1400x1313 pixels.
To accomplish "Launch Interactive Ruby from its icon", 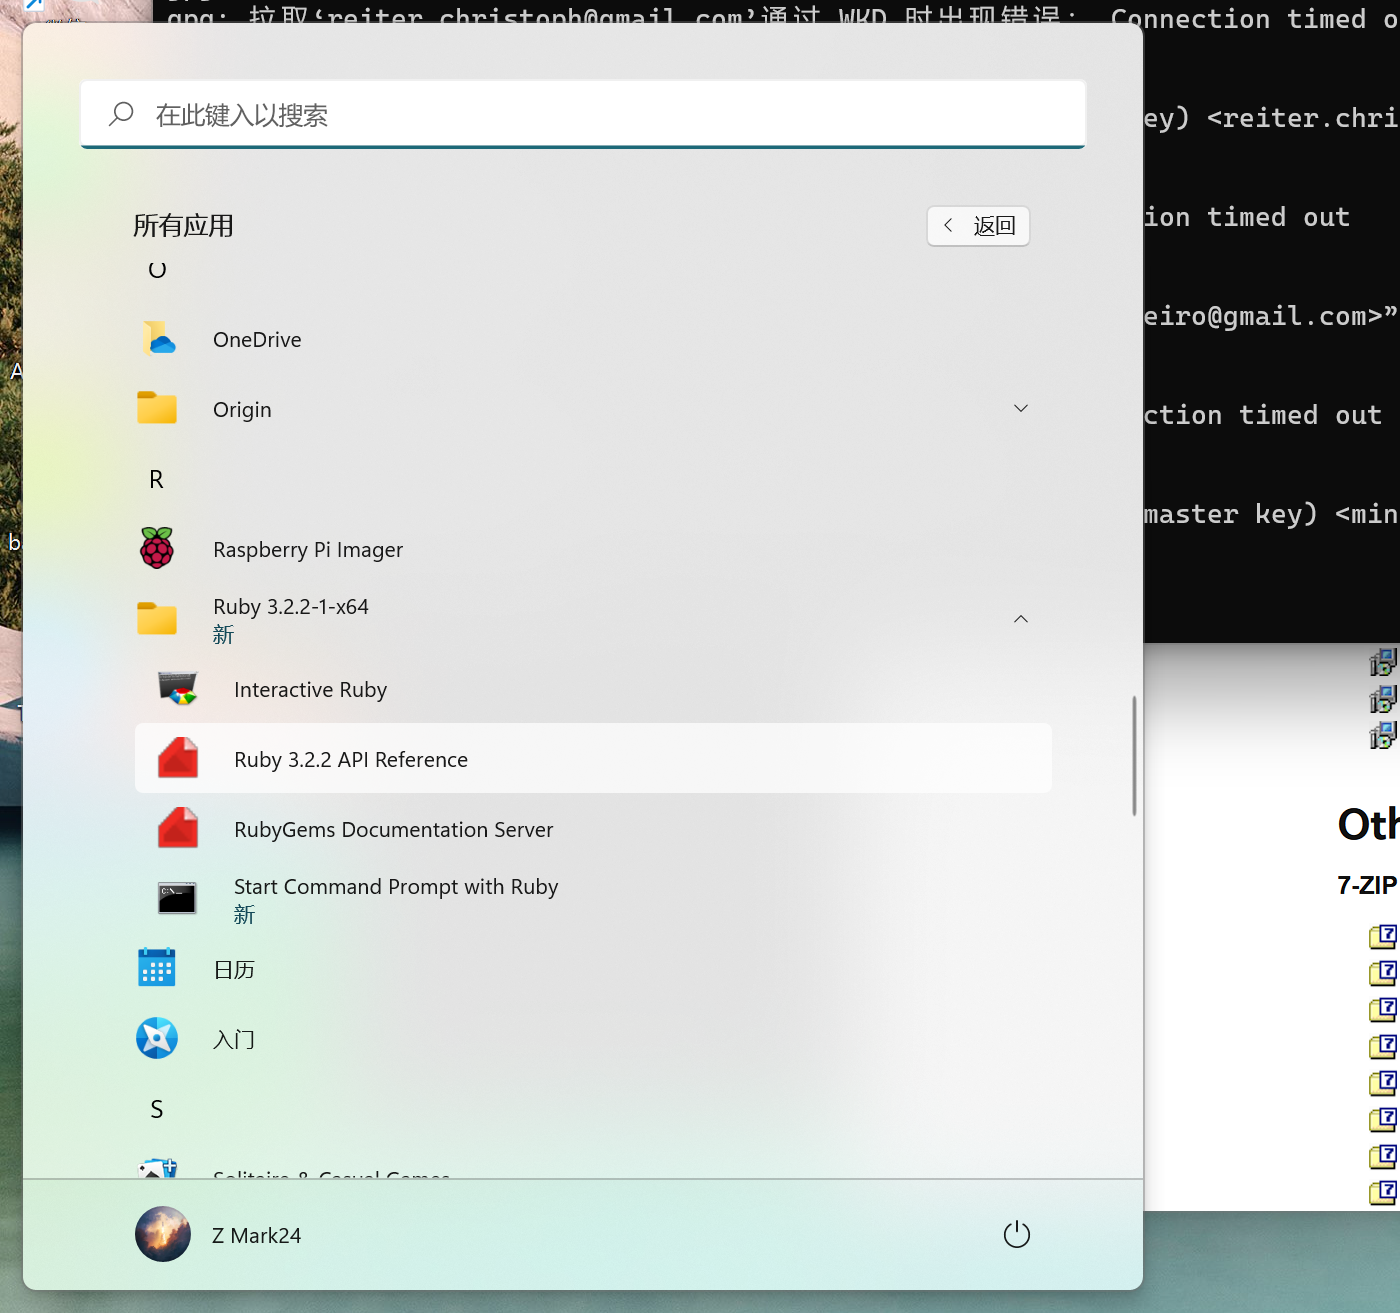I will click(178, 689).
